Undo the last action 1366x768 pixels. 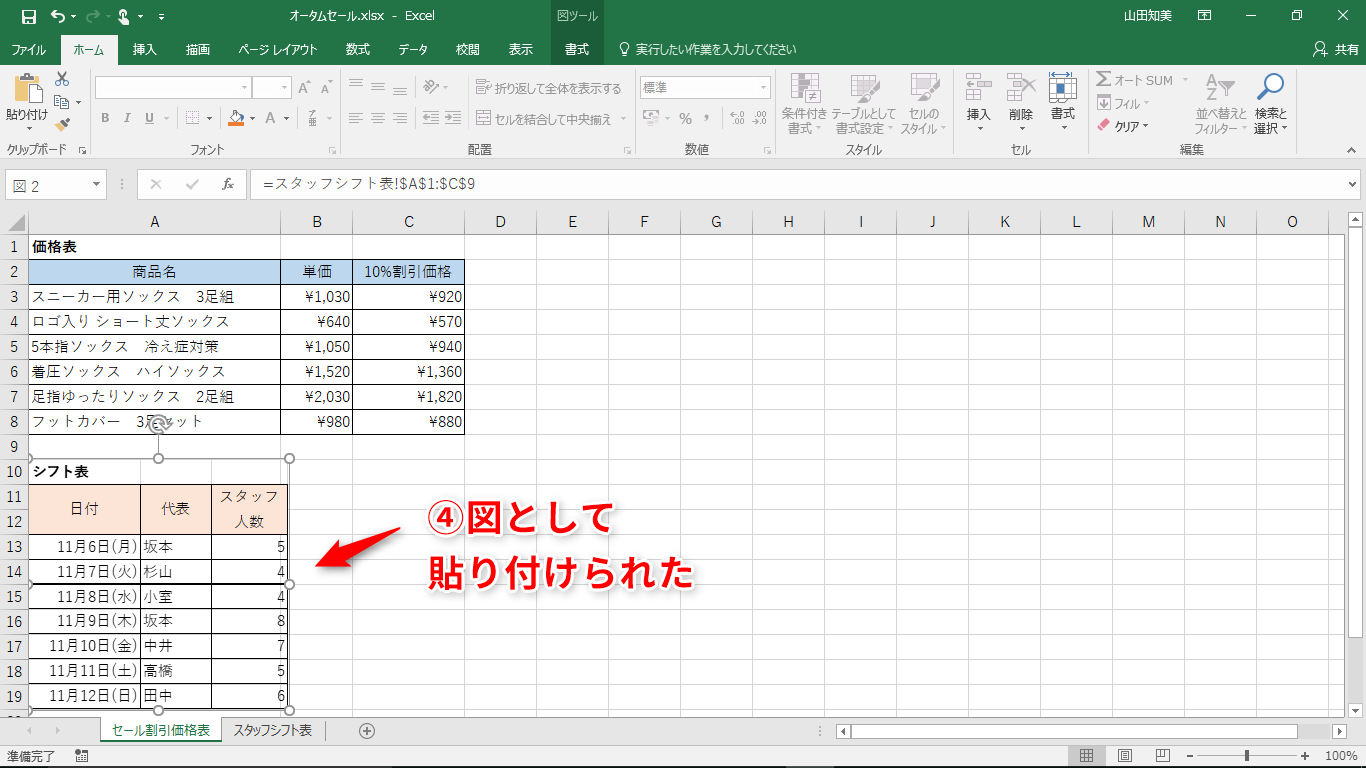58,16
